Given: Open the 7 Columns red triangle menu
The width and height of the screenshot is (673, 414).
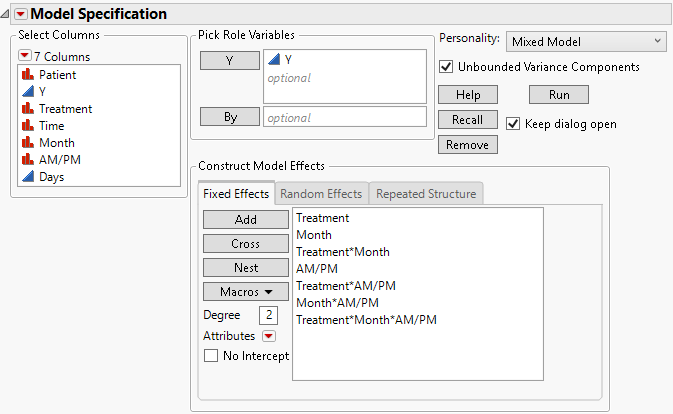Looking at the screenshot, I should pyautogui.click(x=25, y=56).
